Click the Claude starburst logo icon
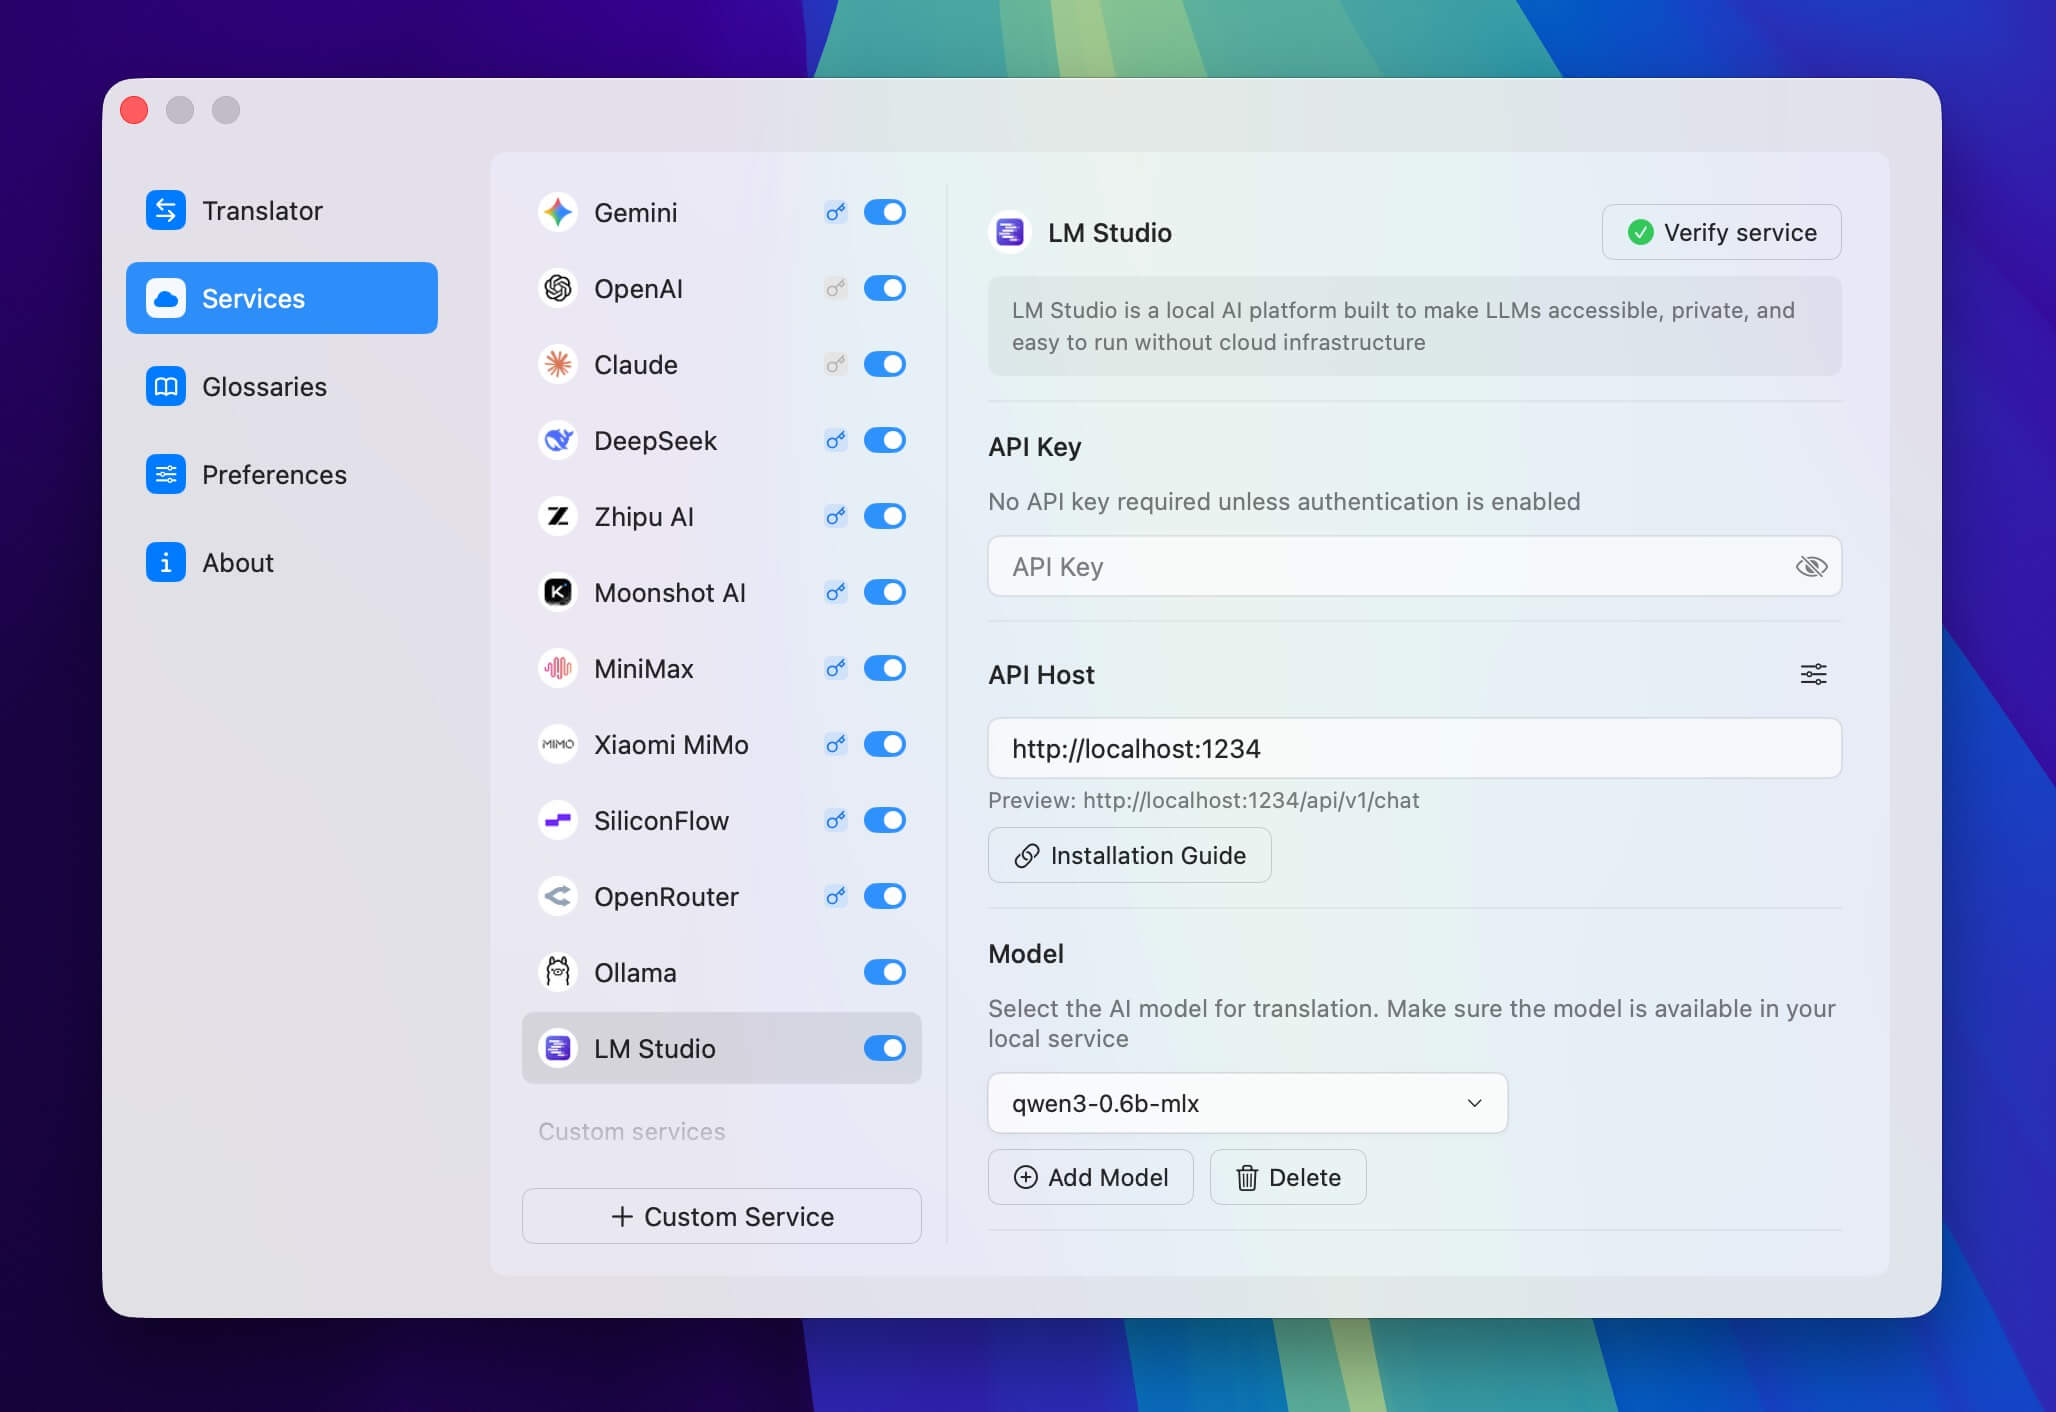 [x=558, y=364]
